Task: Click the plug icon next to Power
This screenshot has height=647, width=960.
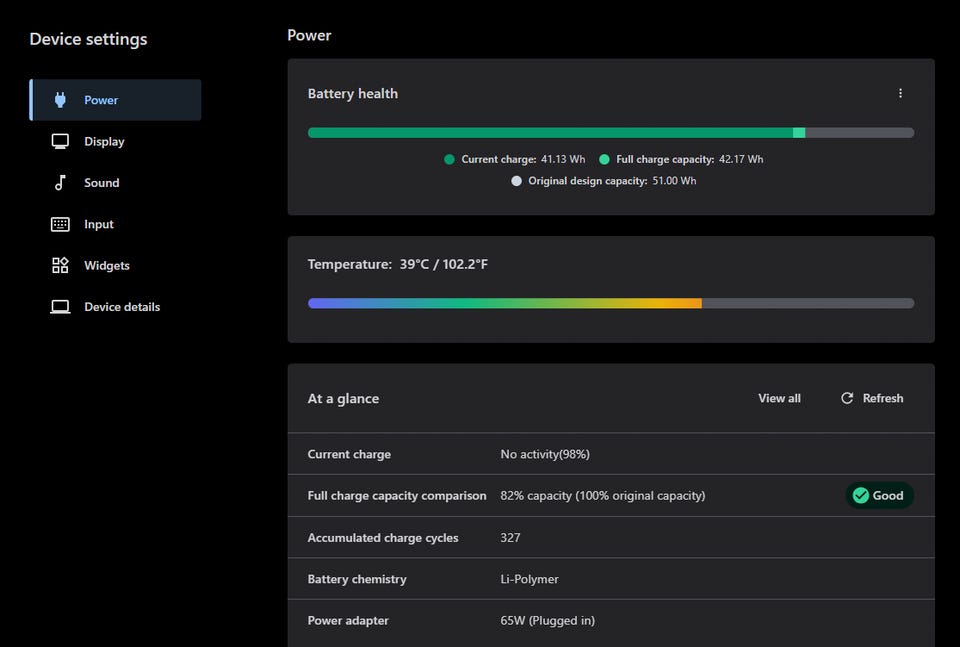Action: pyautogui.click(x=60, y=100)
